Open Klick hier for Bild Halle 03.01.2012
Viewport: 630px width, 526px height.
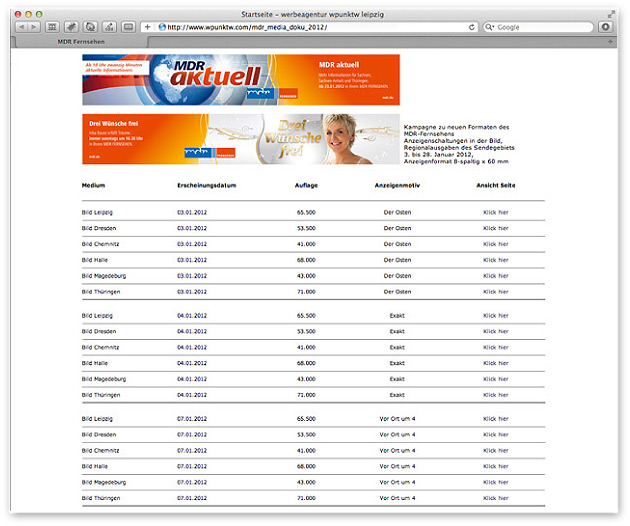pos(495,260)
